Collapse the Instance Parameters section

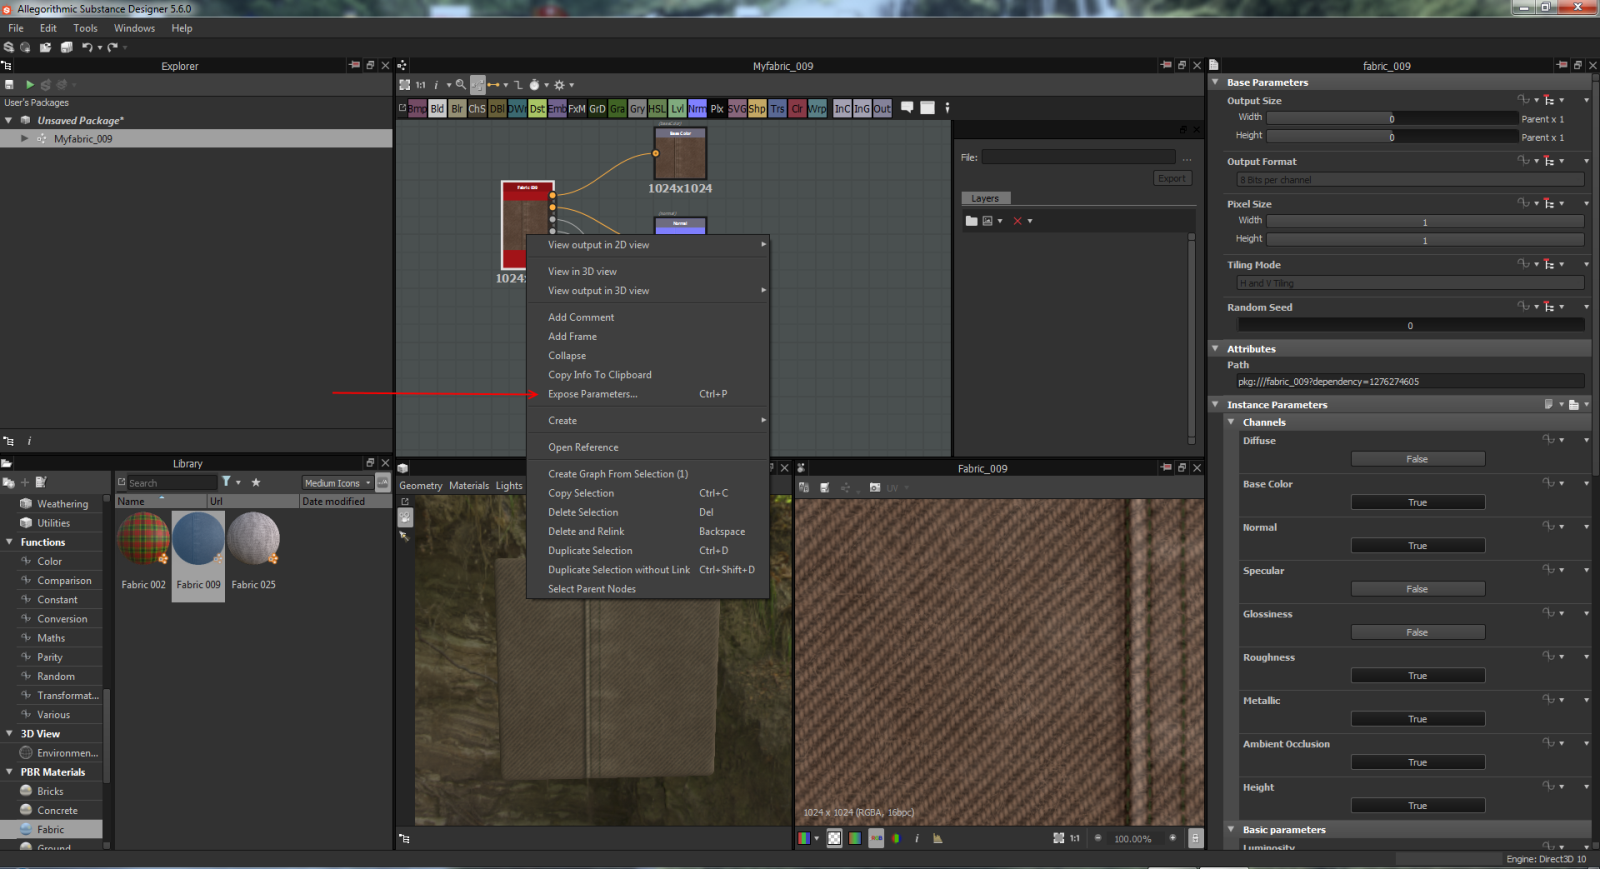(1215, 405)
